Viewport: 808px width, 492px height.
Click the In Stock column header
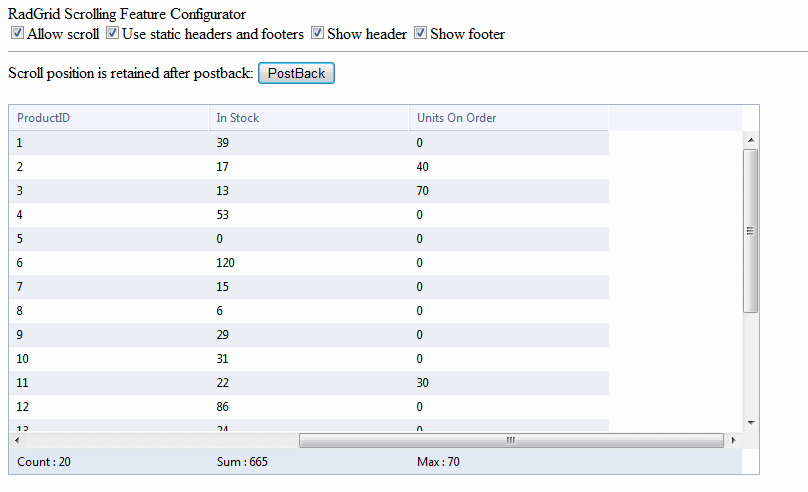click(x=238, y=118)
